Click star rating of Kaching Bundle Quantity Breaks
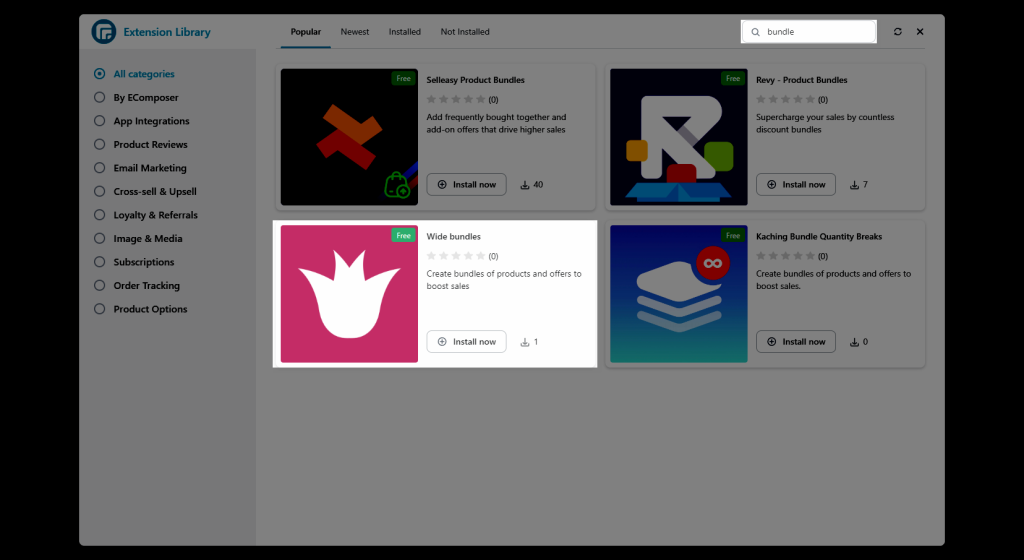Viewport: 1024px width, 560px height. point(786,256)
